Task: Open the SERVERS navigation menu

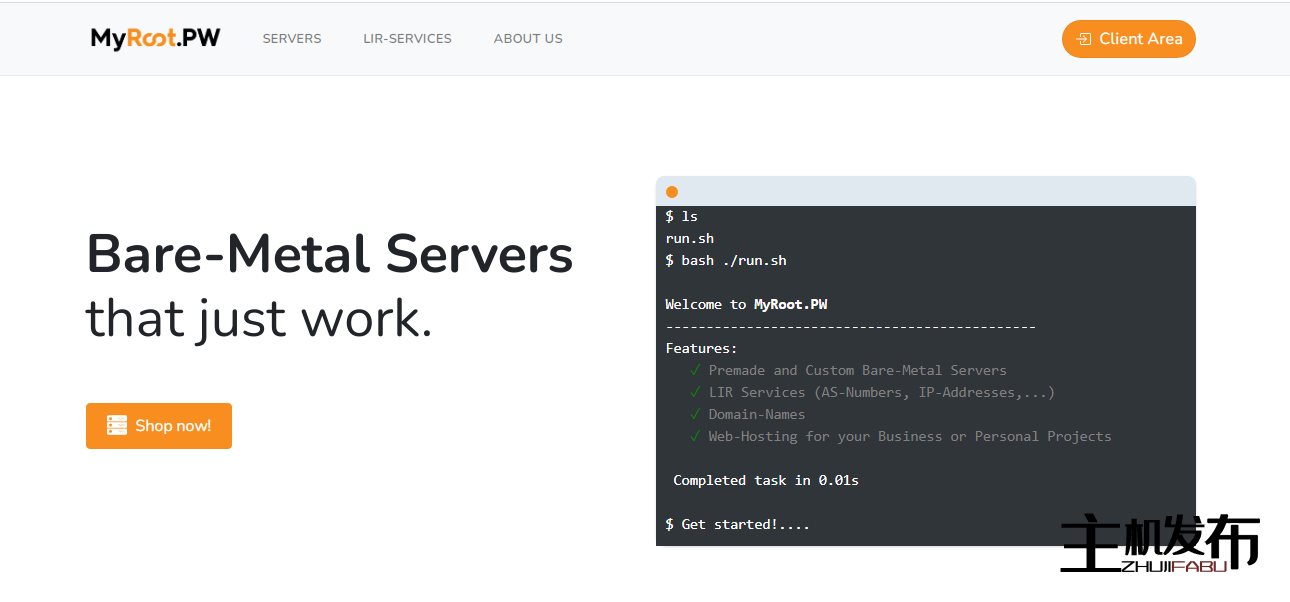Action: pyautogui.click(x=292, y=39)
